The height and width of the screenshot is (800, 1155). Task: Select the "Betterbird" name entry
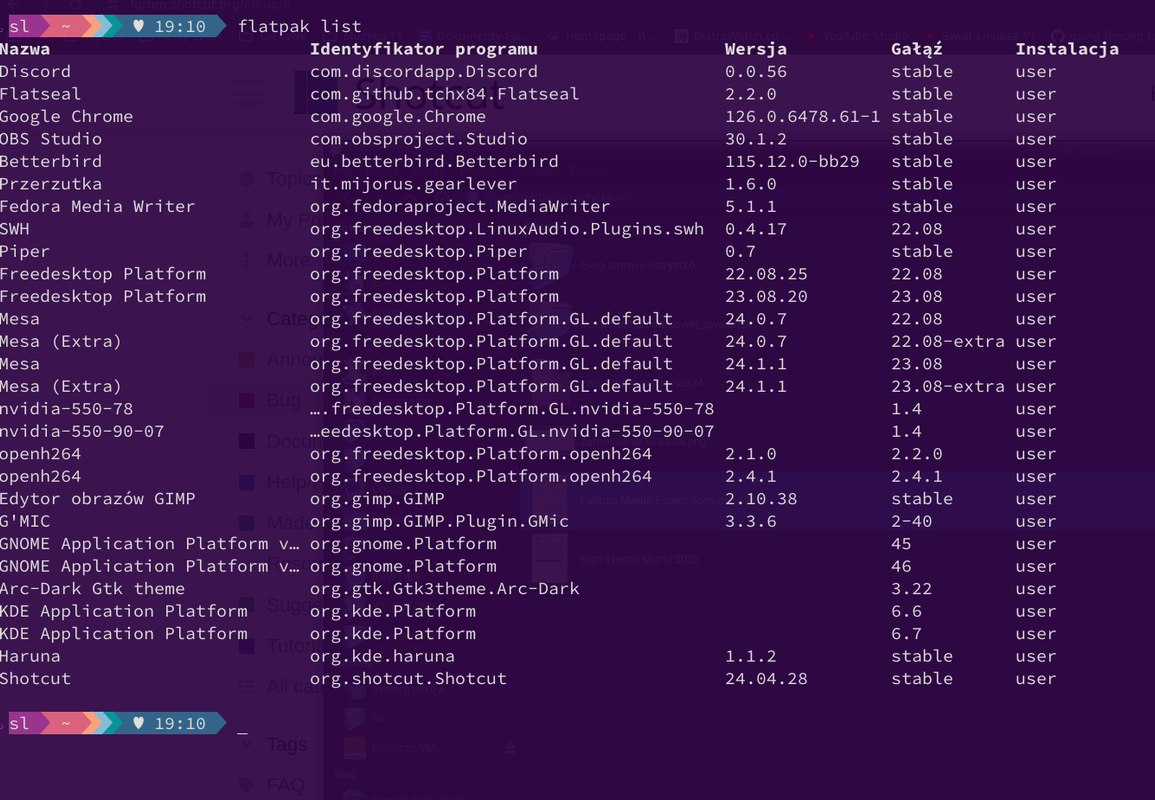point(51,161)
